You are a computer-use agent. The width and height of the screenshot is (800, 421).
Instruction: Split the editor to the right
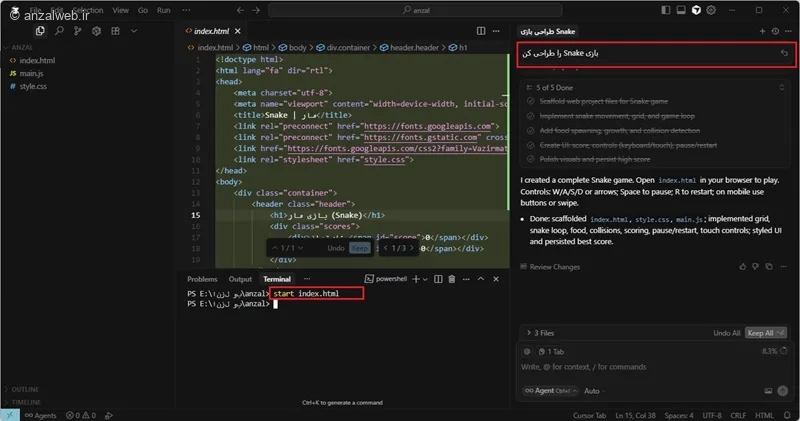(x=482, y=31)
